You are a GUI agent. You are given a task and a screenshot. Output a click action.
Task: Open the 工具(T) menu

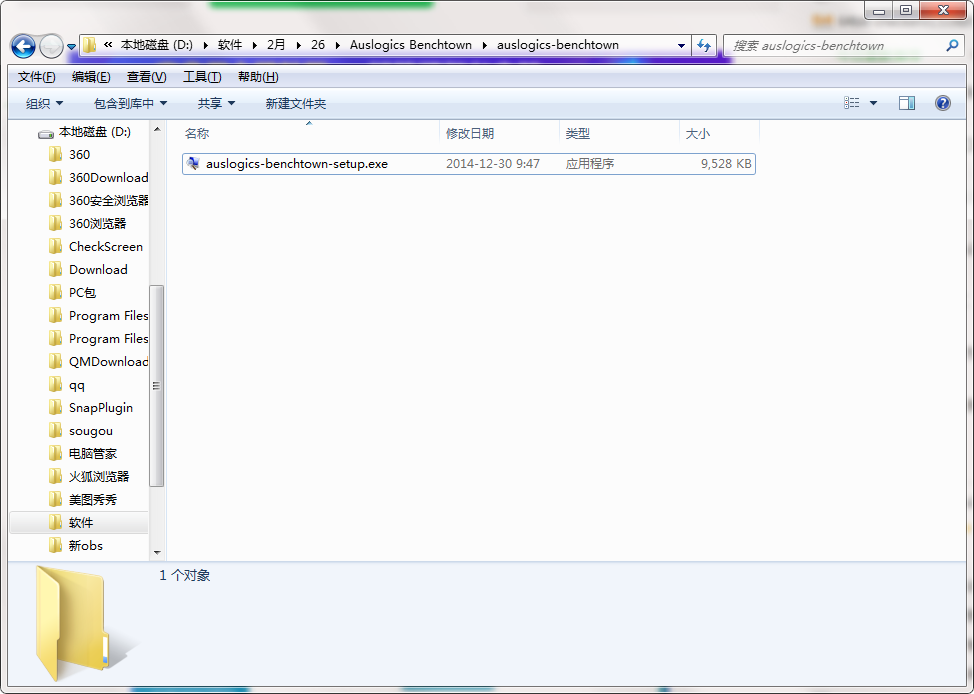(202, 76)
